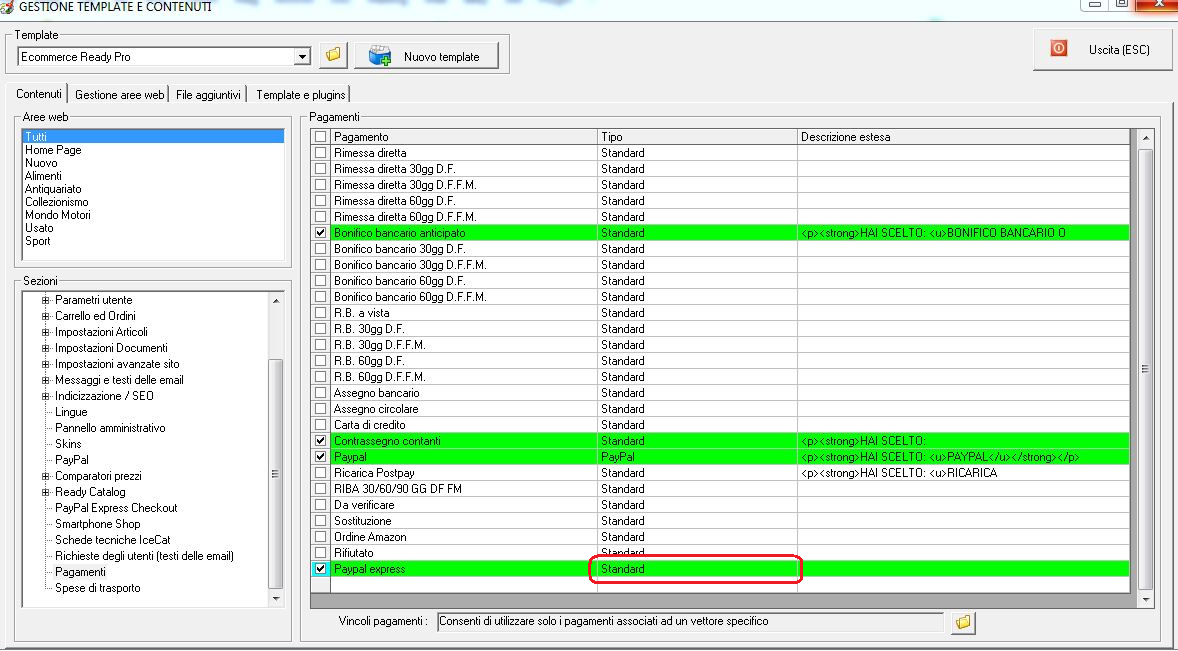Uncheck Paypal payment checkbox
The image size is (1178, 651).
[321, 457]
